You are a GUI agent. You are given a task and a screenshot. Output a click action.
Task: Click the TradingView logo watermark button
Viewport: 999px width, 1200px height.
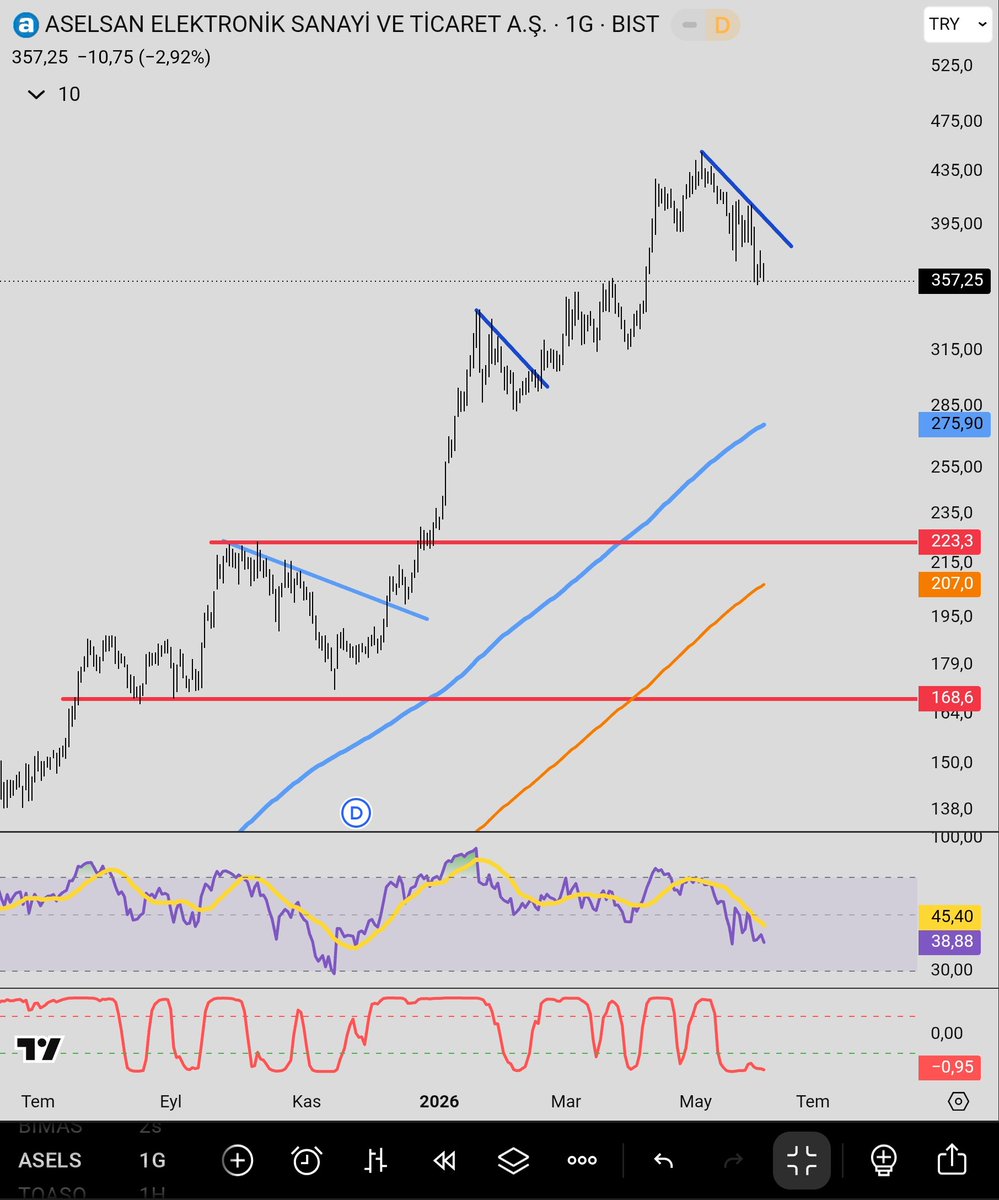pos(40,1049)
